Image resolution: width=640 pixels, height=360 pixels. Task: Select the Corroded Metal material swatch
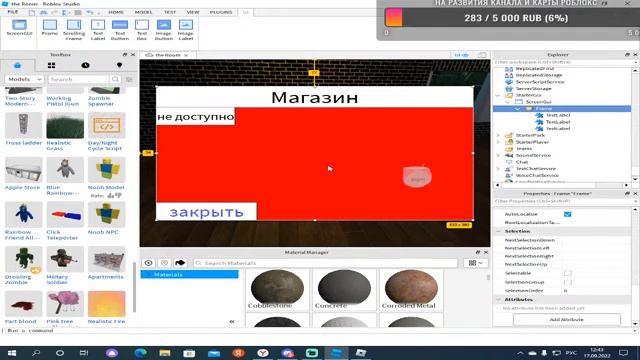pos(411,289)
